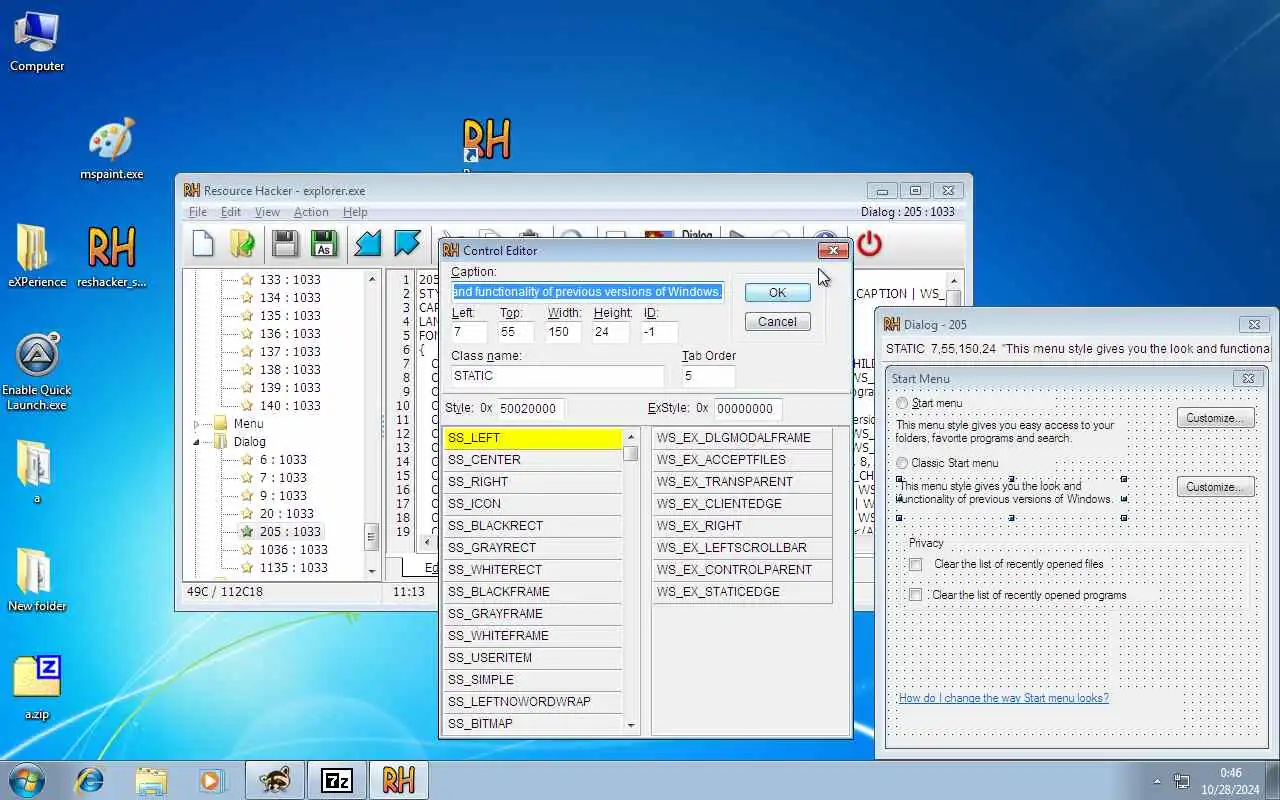The height and width of the screenshot is (800, 1280).
Task: Select the Start menu radio button
Action: tap(902, 403)
